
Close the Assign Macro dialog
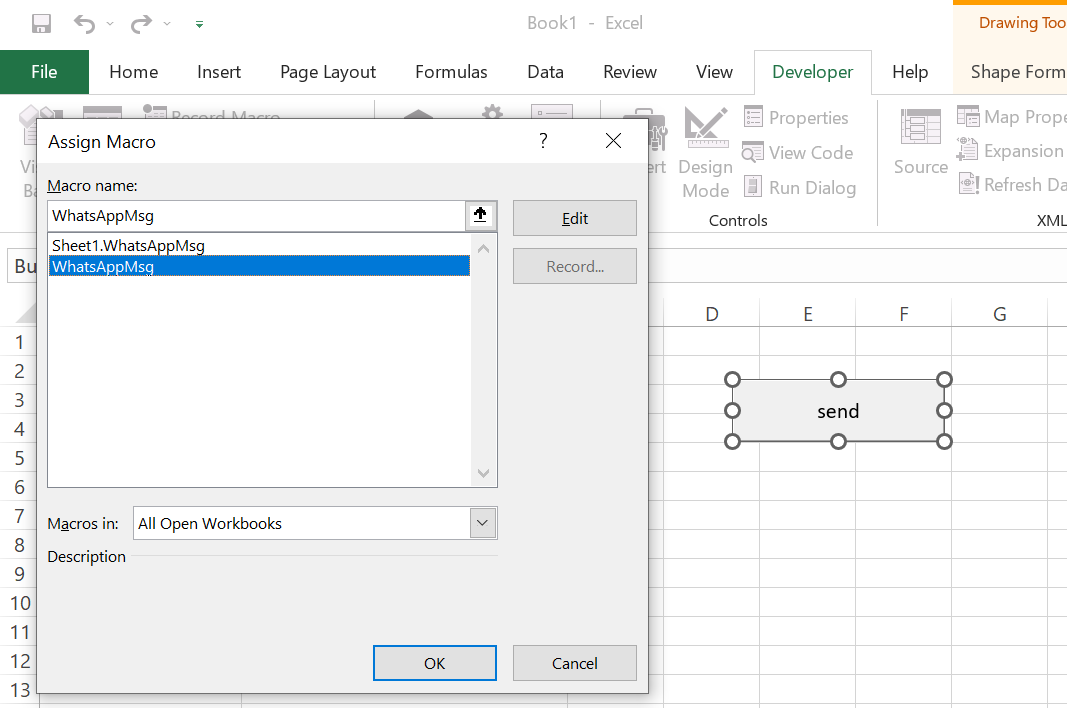613,141
